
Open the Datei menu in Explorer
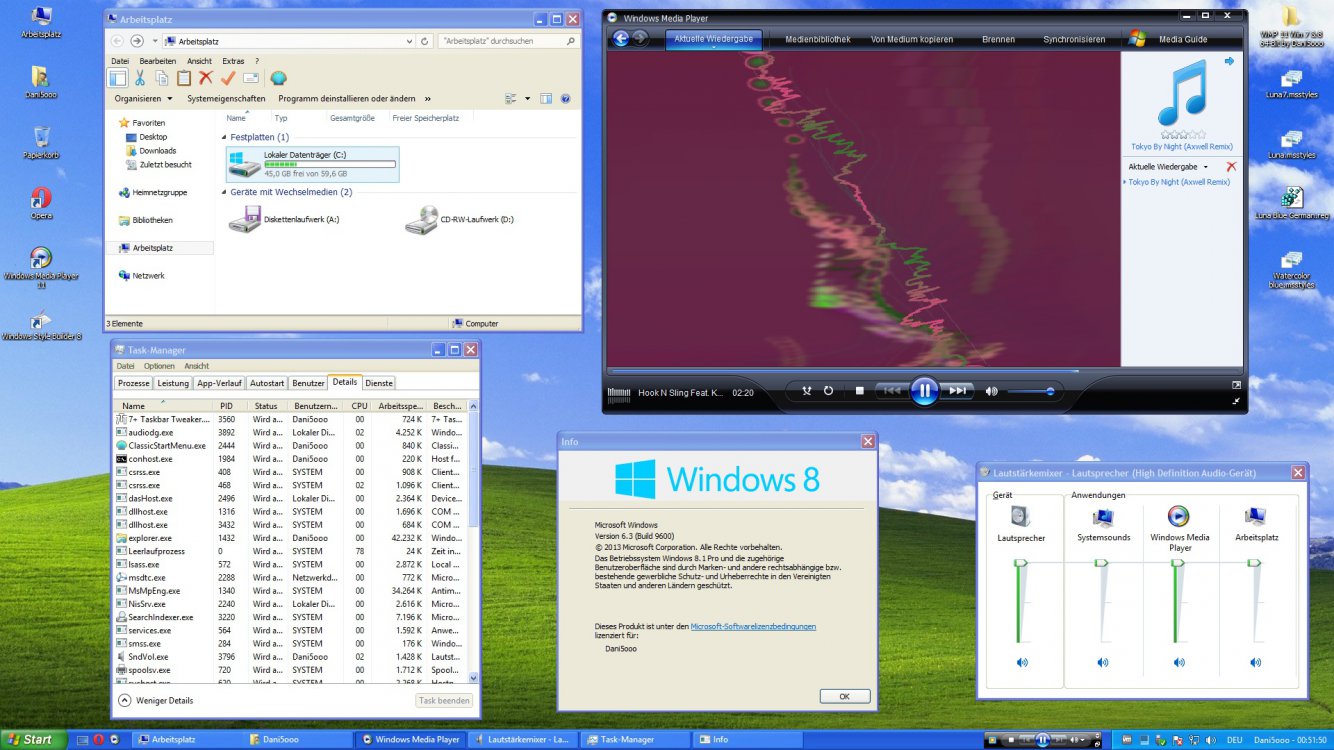click(120, 61)
